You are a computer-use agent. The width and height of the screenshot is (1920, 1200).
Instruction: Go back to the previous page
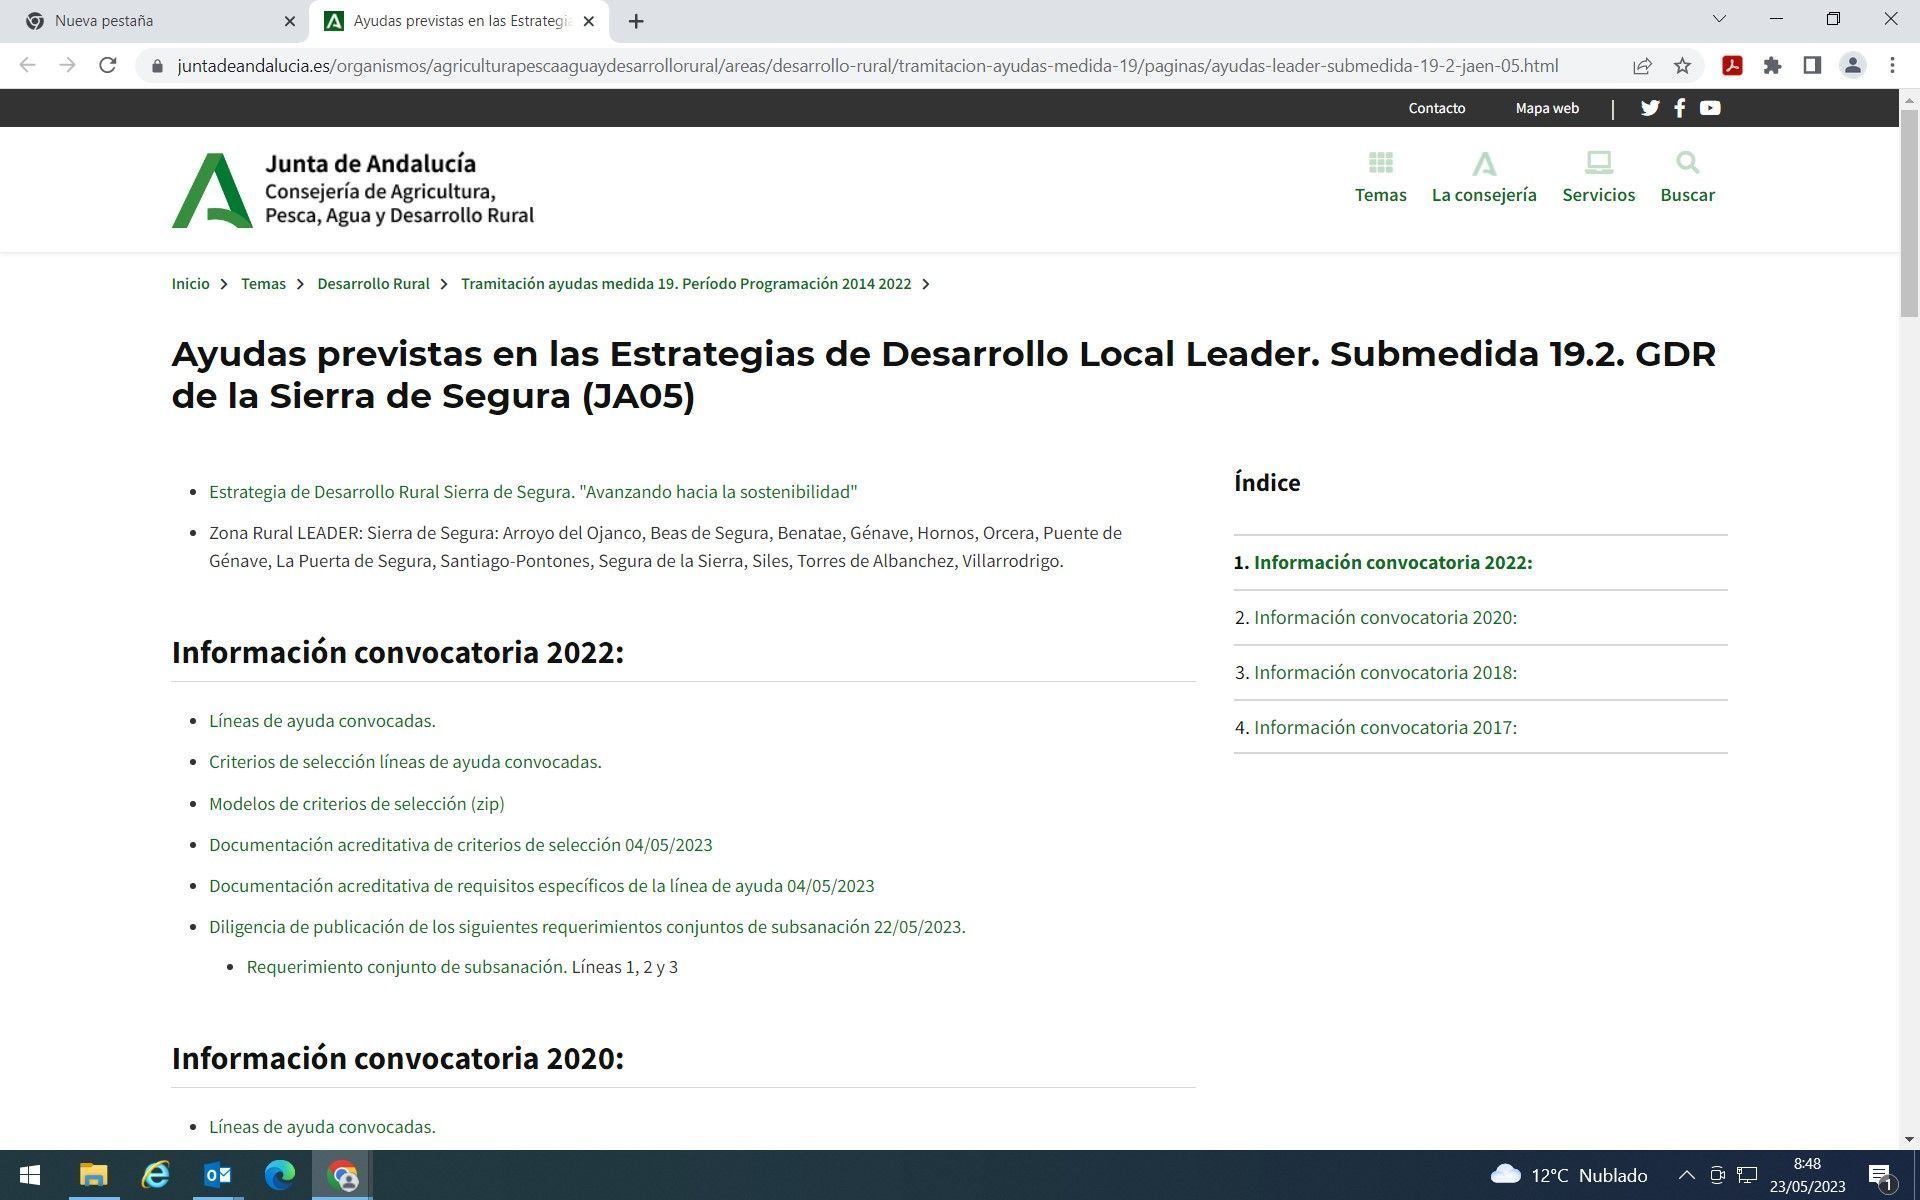[x=28, y=66]
